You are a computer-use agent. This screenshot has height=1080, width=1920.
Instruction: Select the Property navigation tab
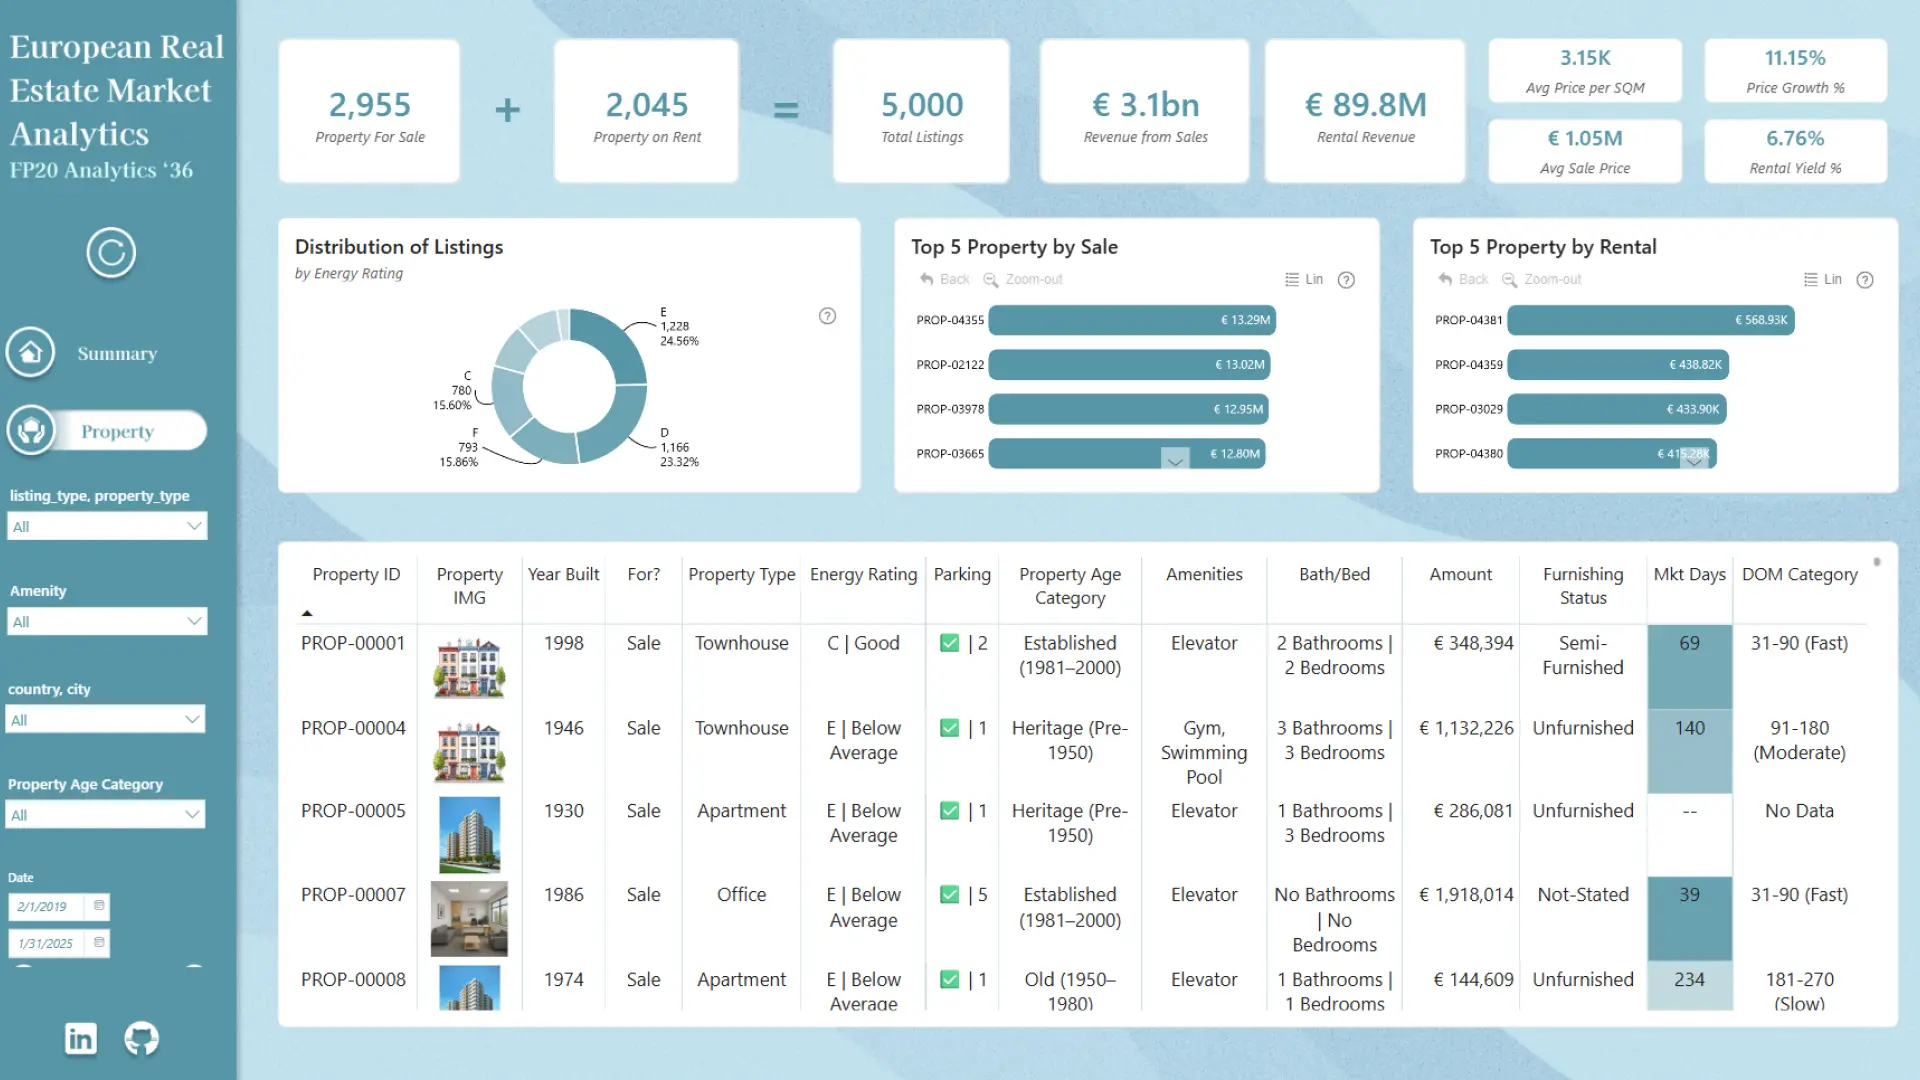tap(117, 432)
